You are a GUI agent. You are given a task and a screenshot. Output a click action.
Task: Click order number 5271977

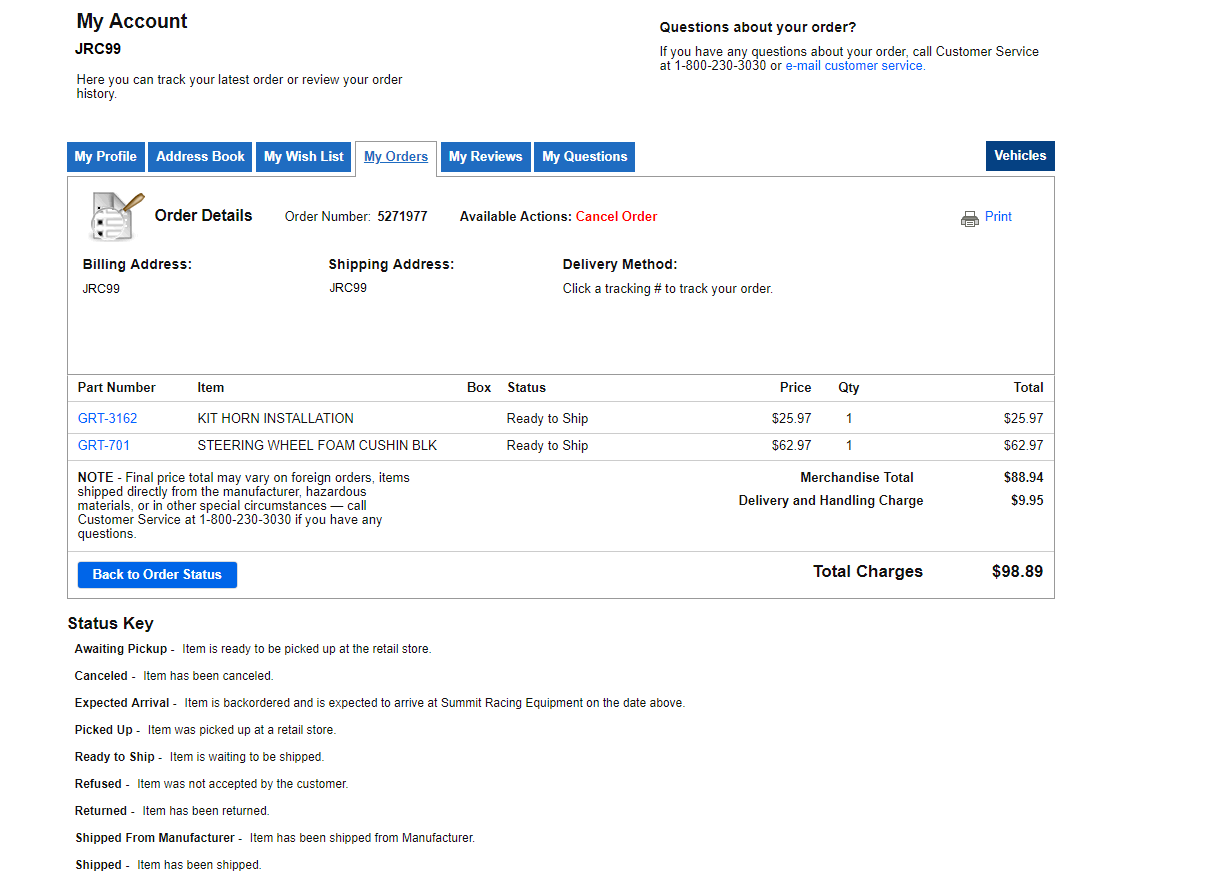click(402, 217)
